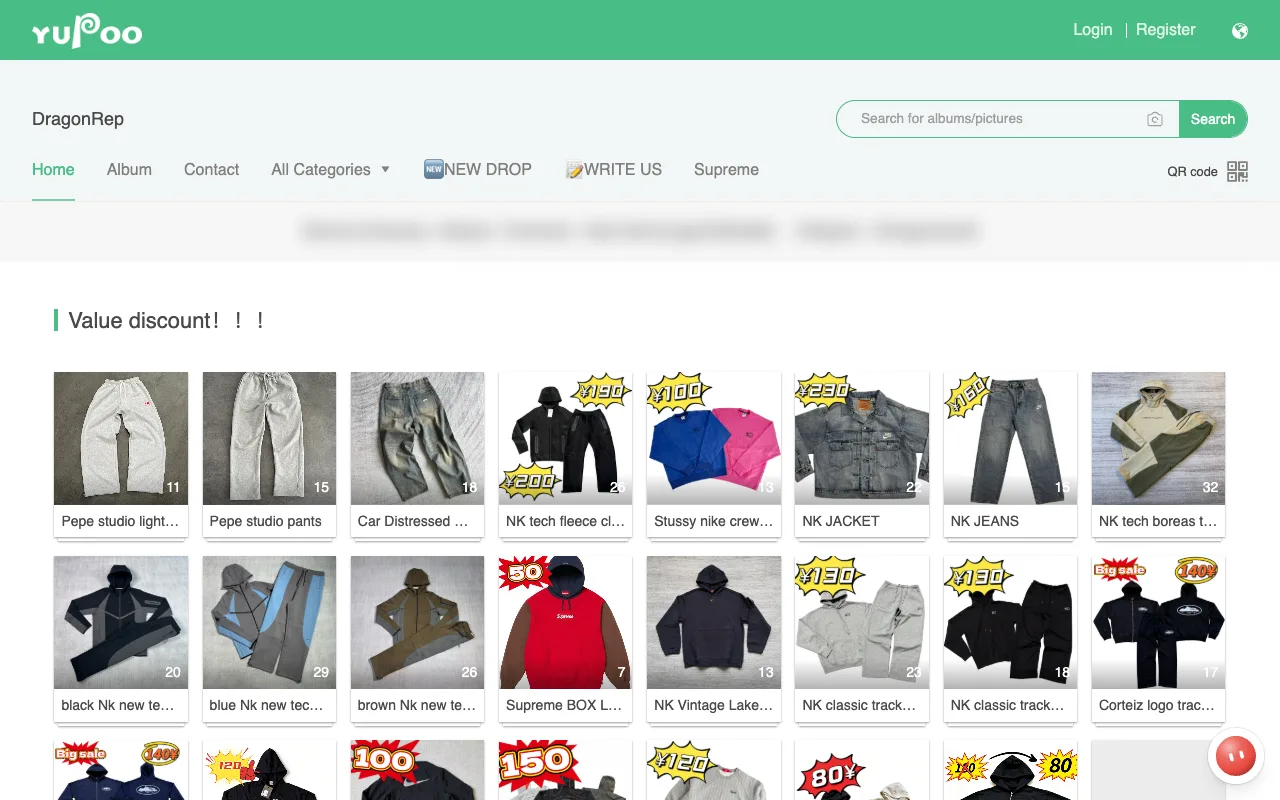Open the Supreme BOX Logo hoodie album
The image size is (1280, 800).
(566, 622)
